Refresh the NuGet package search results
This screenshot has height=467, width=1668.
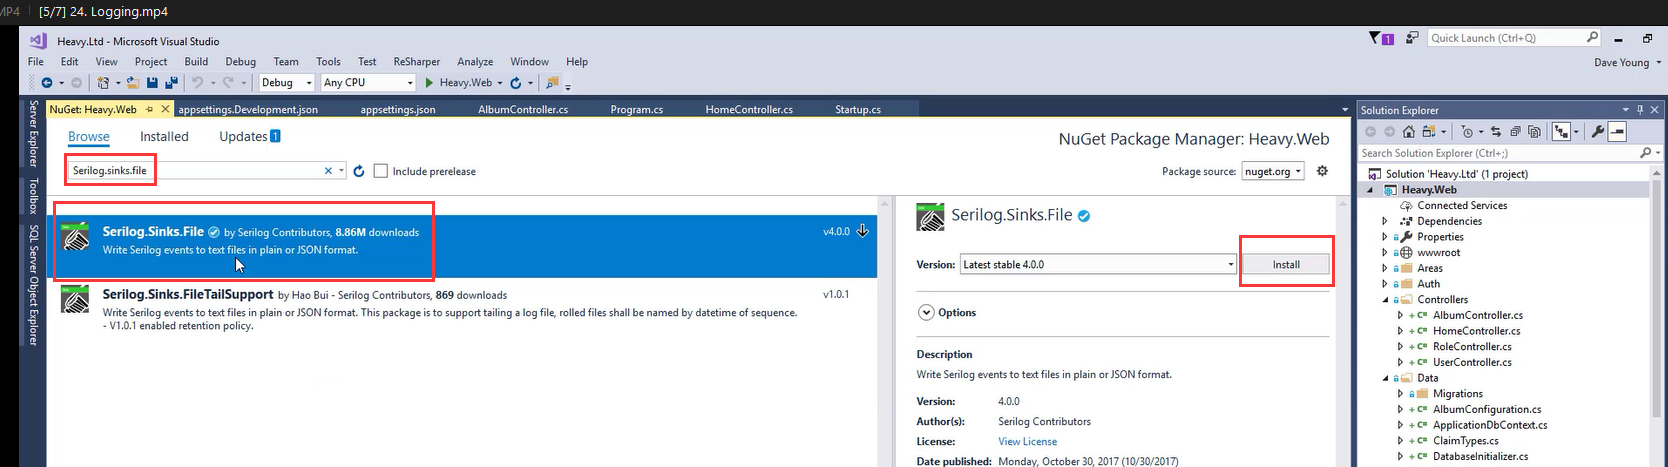pos(359,171)
